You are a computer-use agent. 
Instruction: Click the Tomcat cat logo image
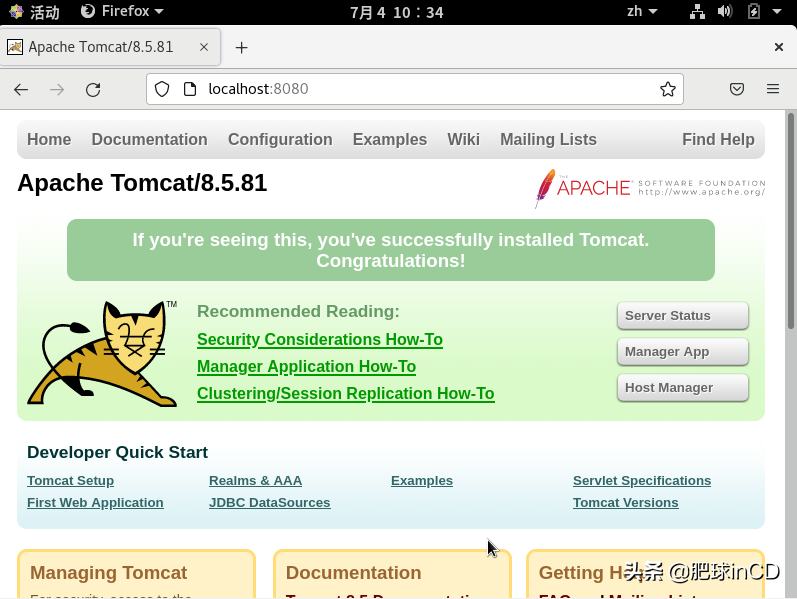coord(103,353)
